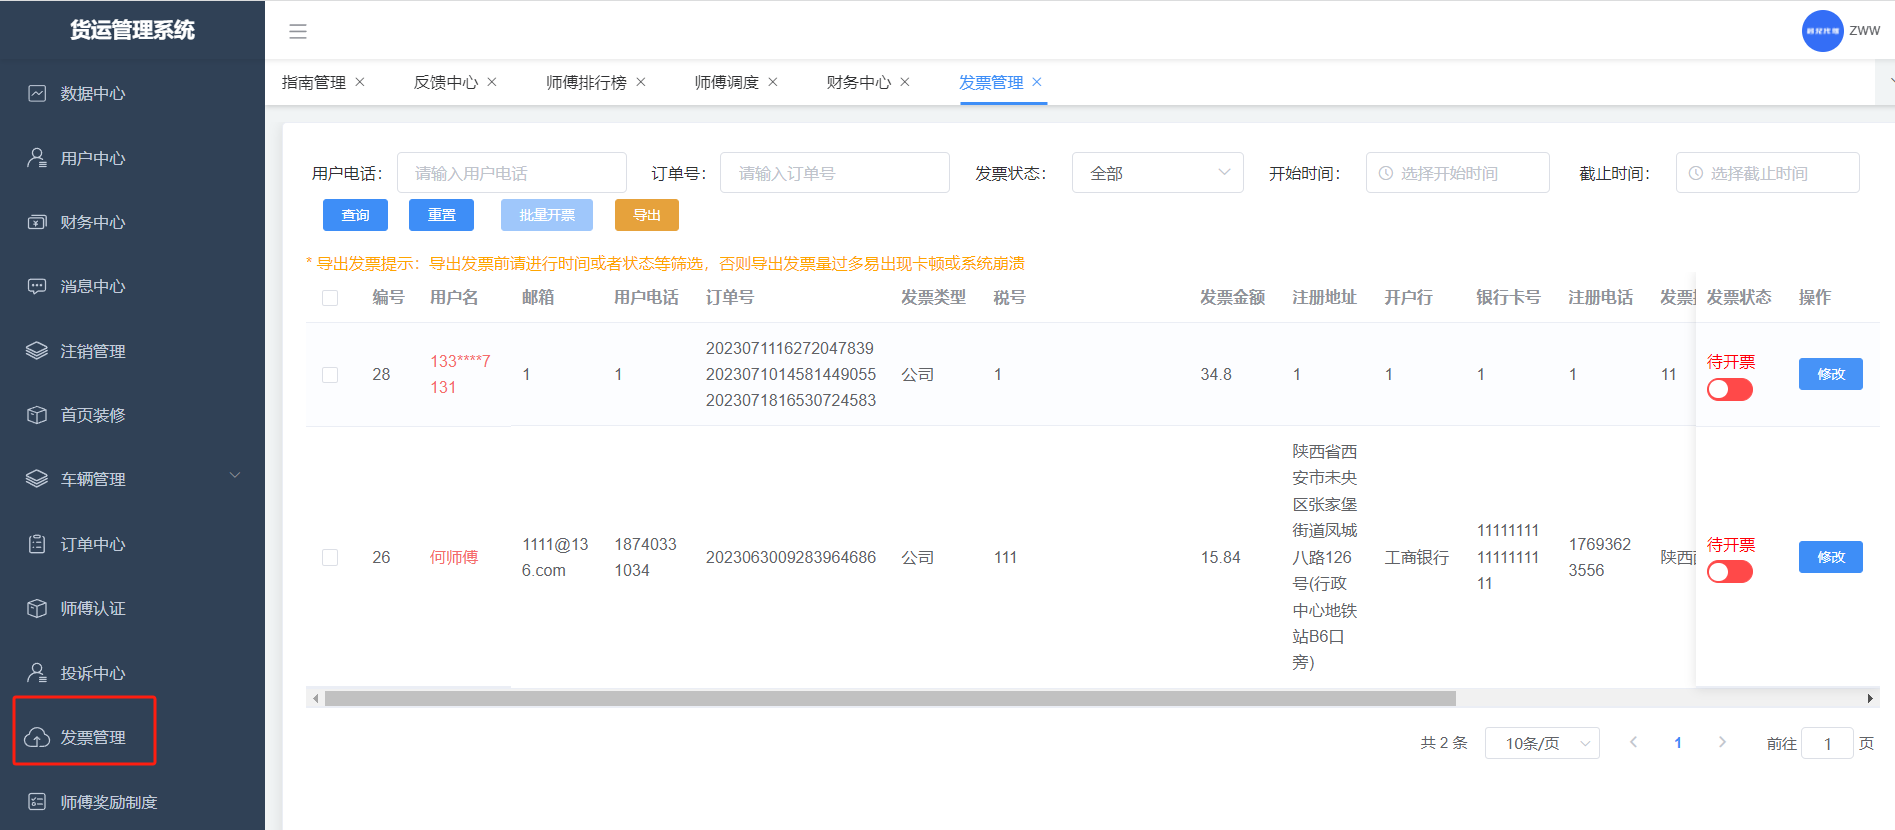Click the hamburger menu collapse icon
Viewport: 1895px width, 830px height.
(x=297, y=32)
